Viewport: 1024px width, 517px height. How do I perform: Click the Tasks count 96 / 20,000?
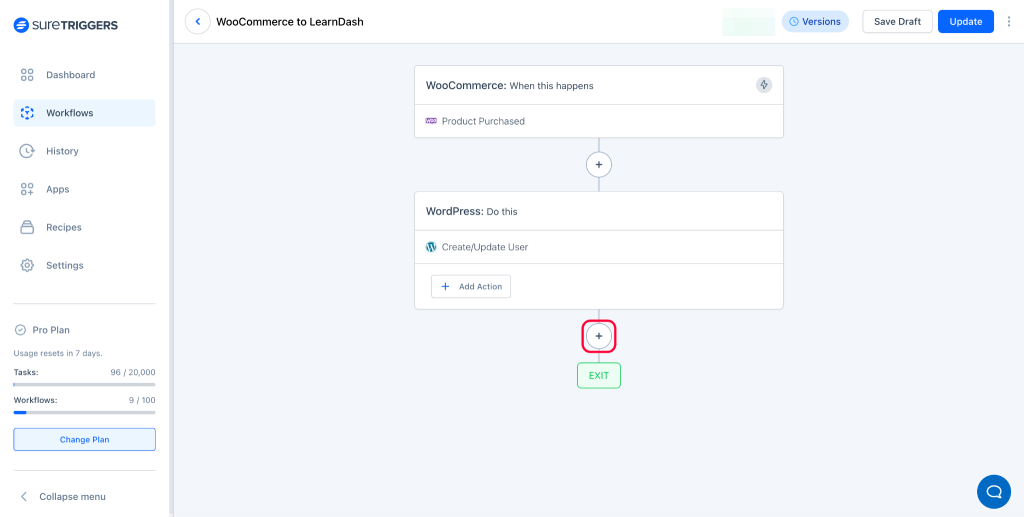coord(133,373)
